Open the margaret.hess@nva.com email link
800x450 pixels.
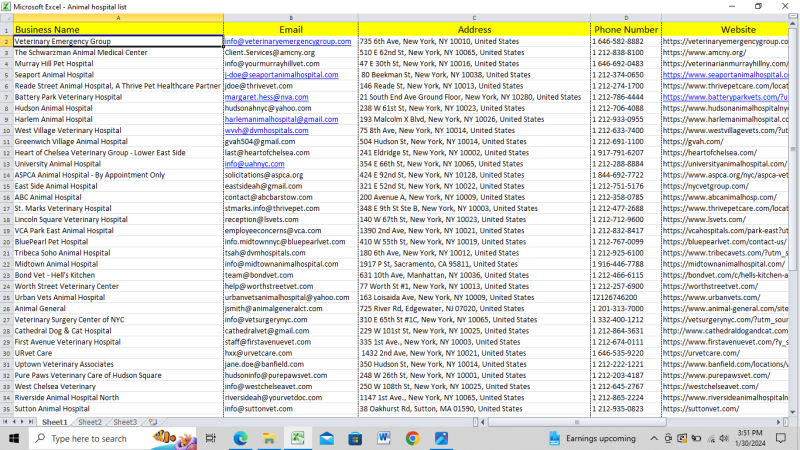pyautogui.click(x=266, y=97)
